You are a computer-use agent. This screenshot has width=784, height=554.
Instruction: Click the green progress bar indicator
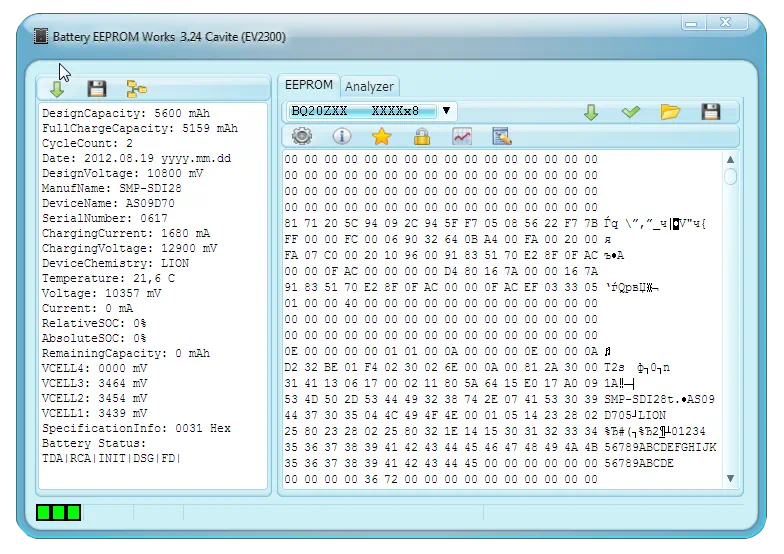coord(58,512)
